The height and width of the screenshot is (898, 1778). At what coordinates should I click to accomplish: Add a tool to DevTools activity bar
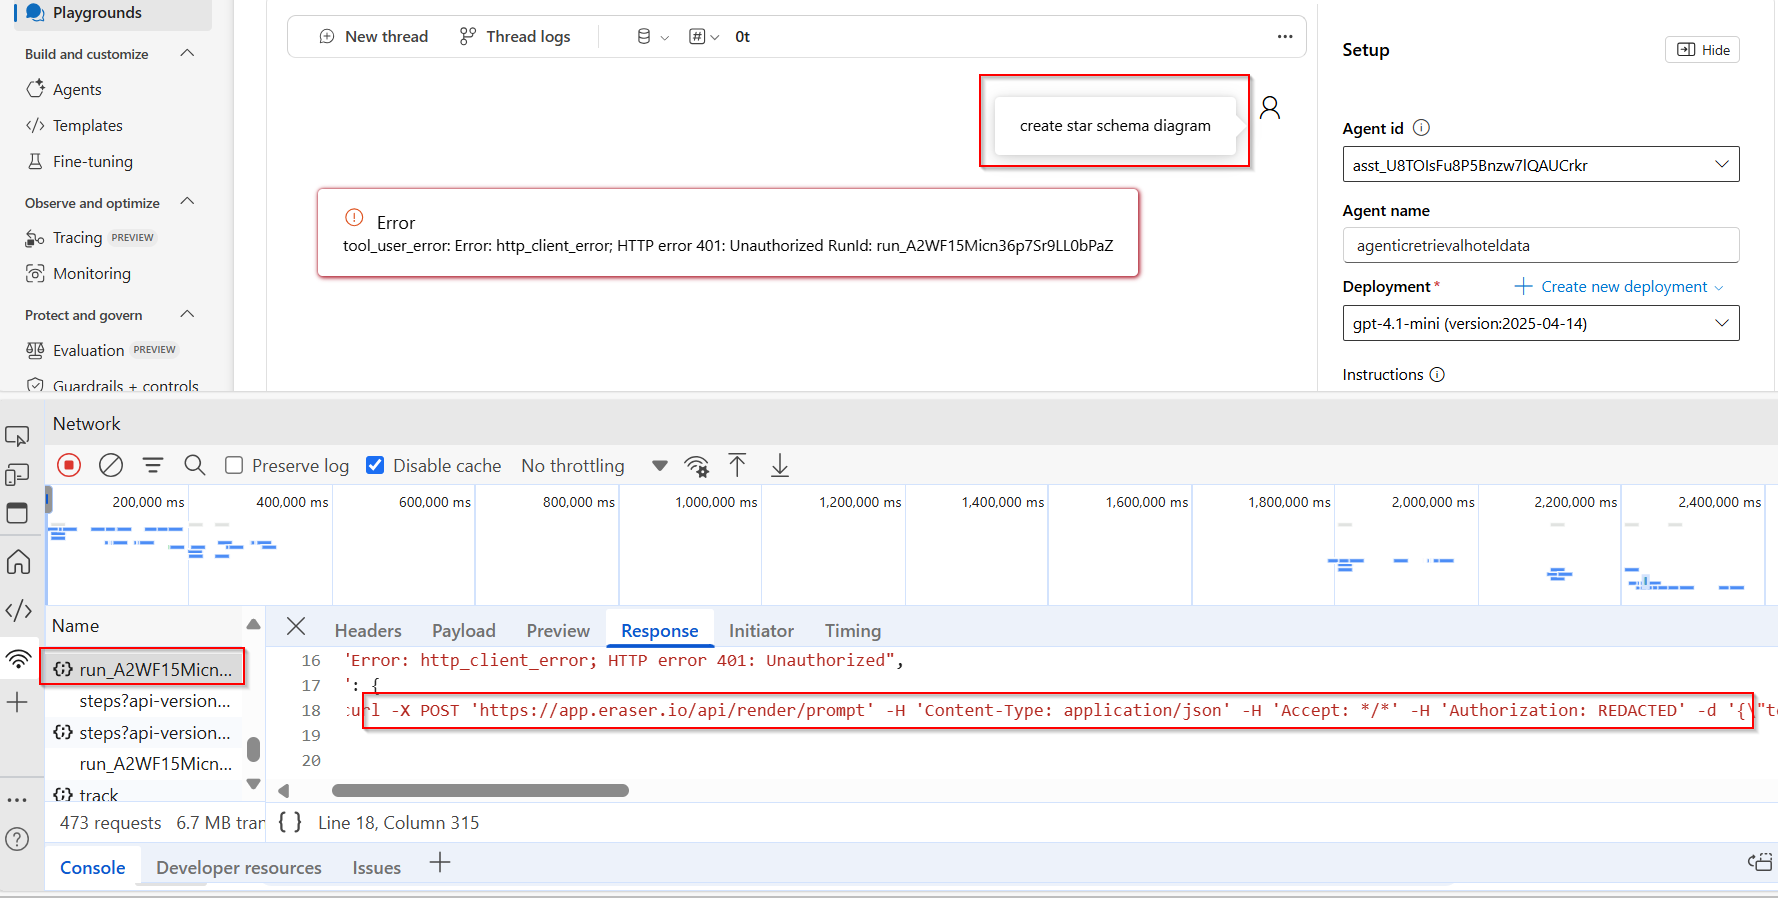tap(17, 702)
